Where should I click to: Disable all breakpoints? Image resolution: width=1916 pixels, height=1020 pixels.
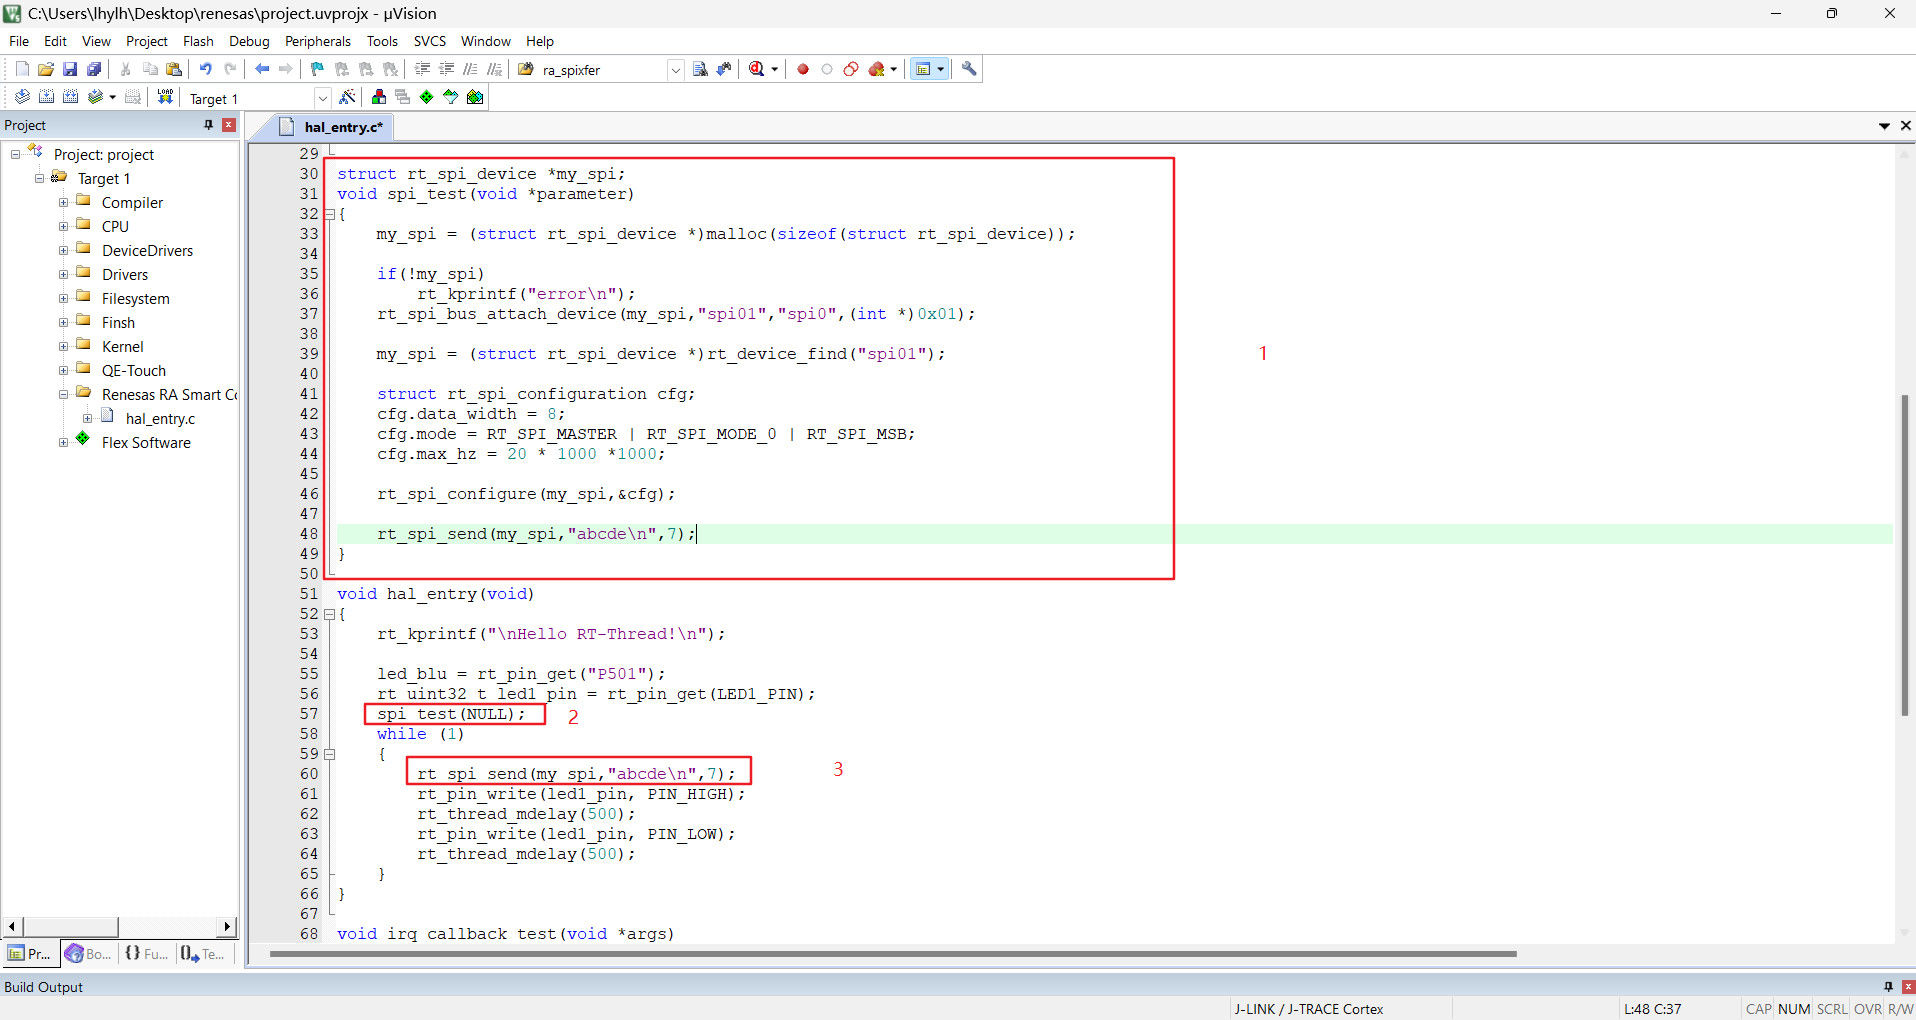tap(851, 69)
